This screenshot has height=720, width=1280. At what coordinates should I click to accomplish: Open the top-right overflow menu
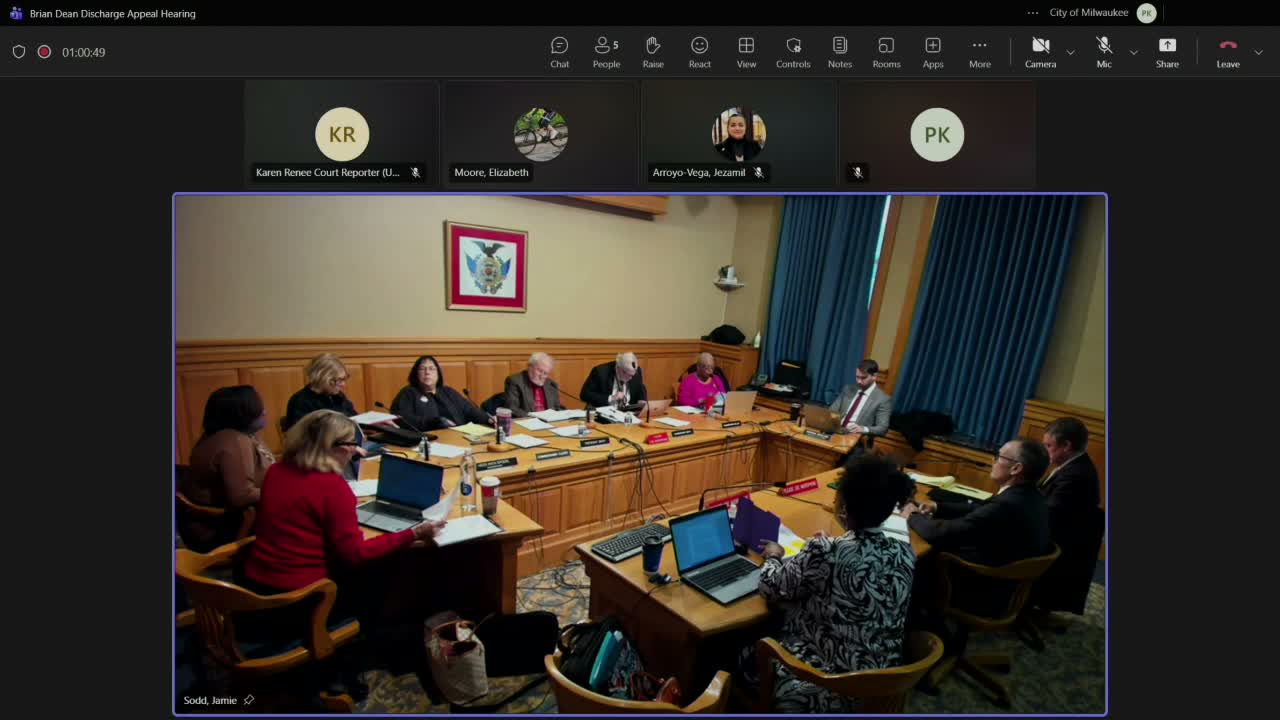(x=1032, y=12)
